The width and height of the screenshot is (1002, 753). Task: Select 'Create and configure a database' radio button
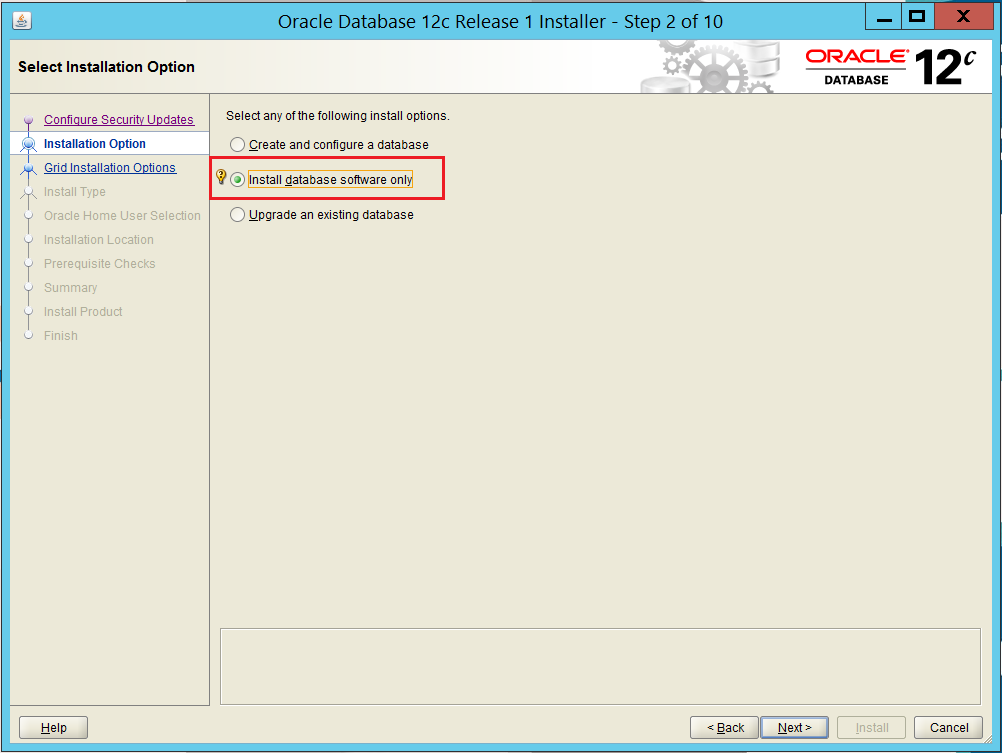click(237, 144)
